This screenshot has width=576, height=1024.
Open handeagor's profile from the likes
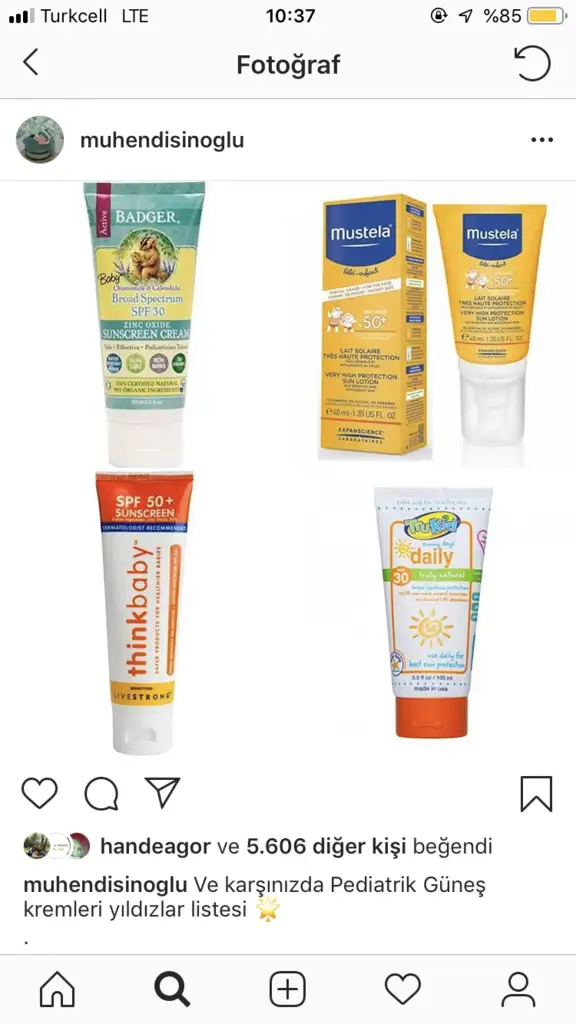[155, 846]
